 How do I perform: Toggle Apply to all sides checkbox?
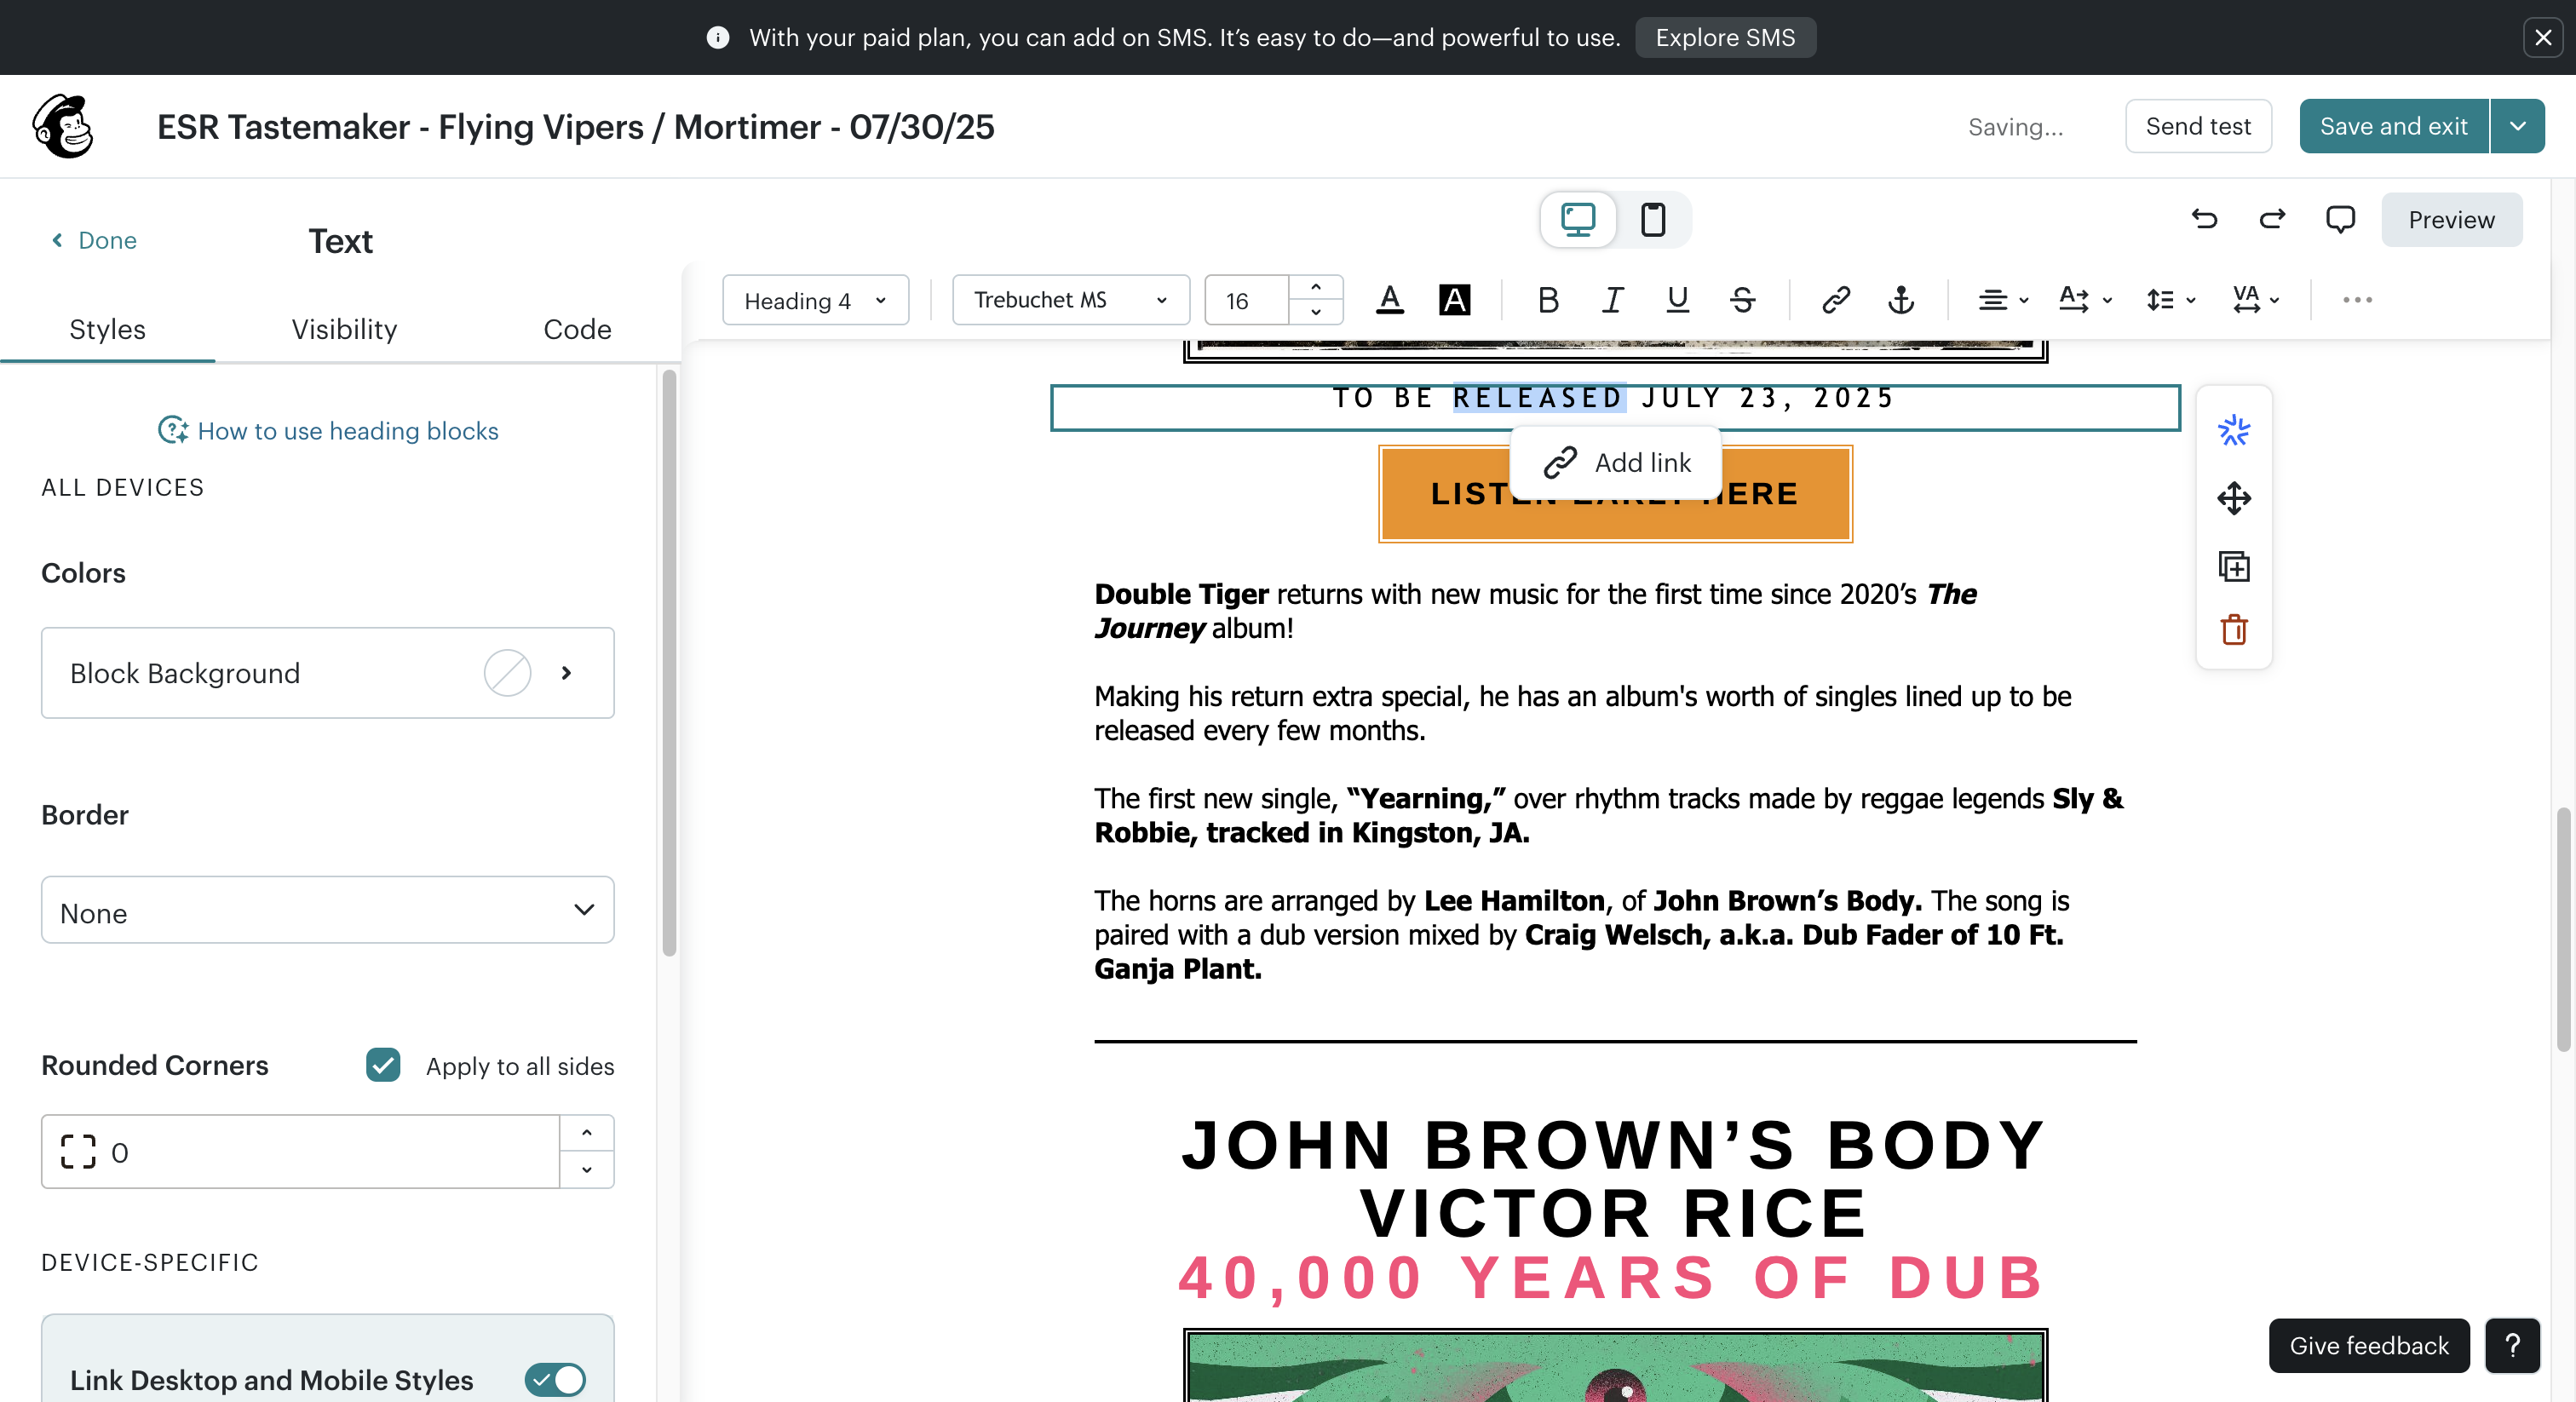[383, 1065]
